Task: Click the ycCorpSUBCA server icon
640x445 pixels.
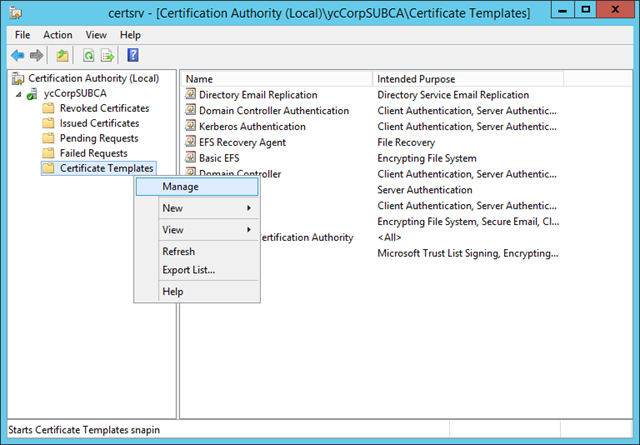Action: [x=32, y=94]
